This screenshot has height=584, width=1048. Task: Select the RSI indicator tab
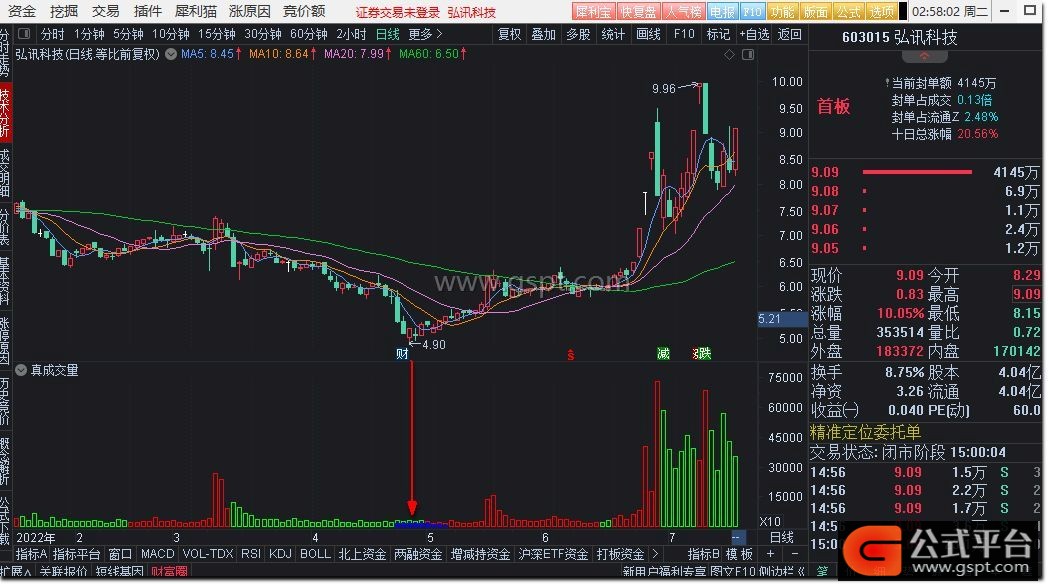pos(251,554)
